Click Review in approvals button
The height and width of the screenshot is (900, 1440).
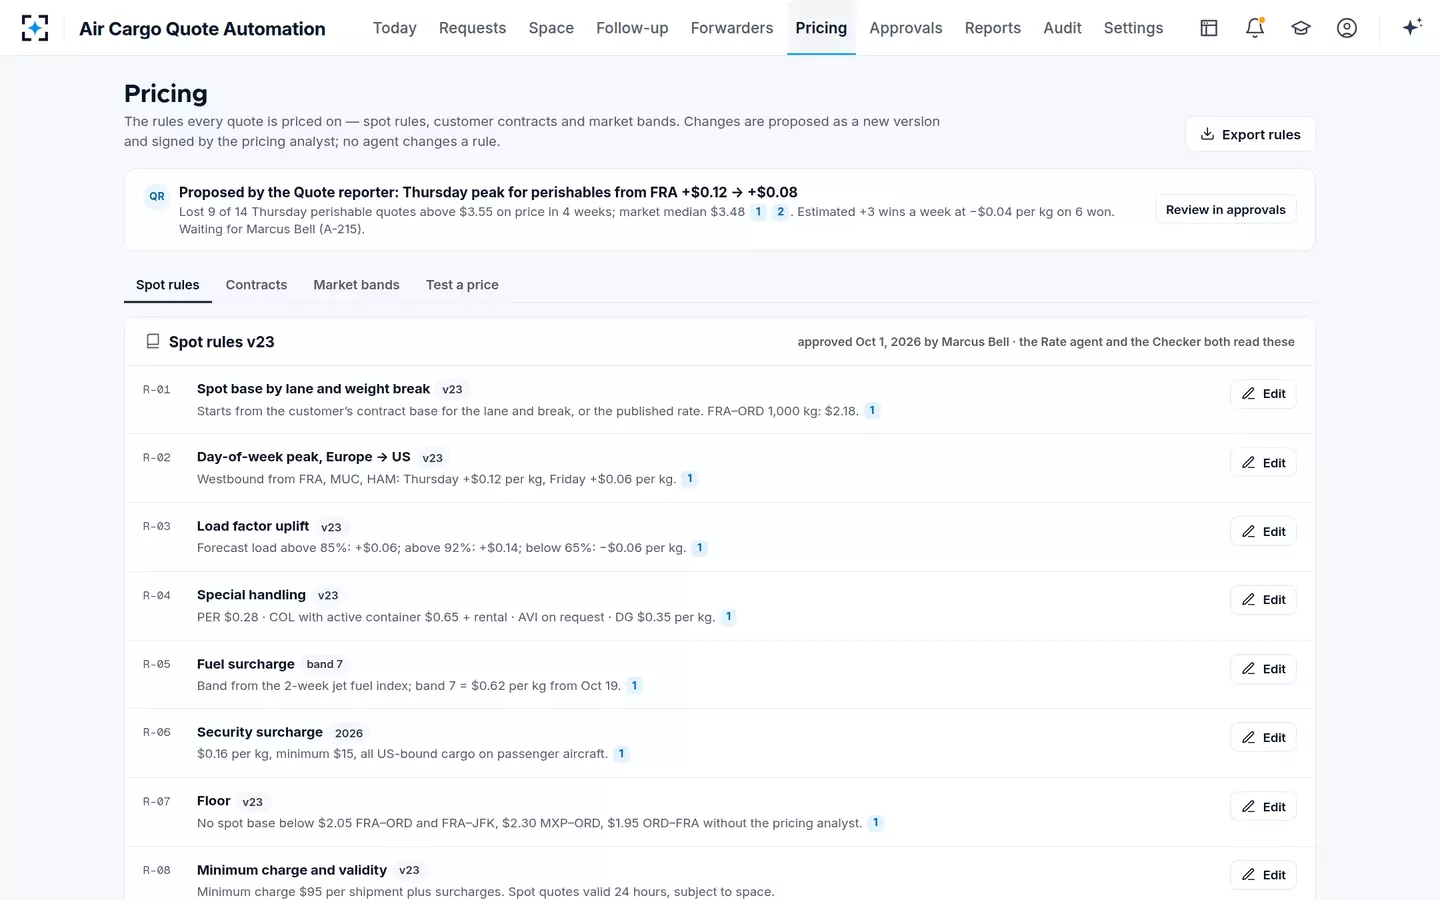pos(1226,210)
